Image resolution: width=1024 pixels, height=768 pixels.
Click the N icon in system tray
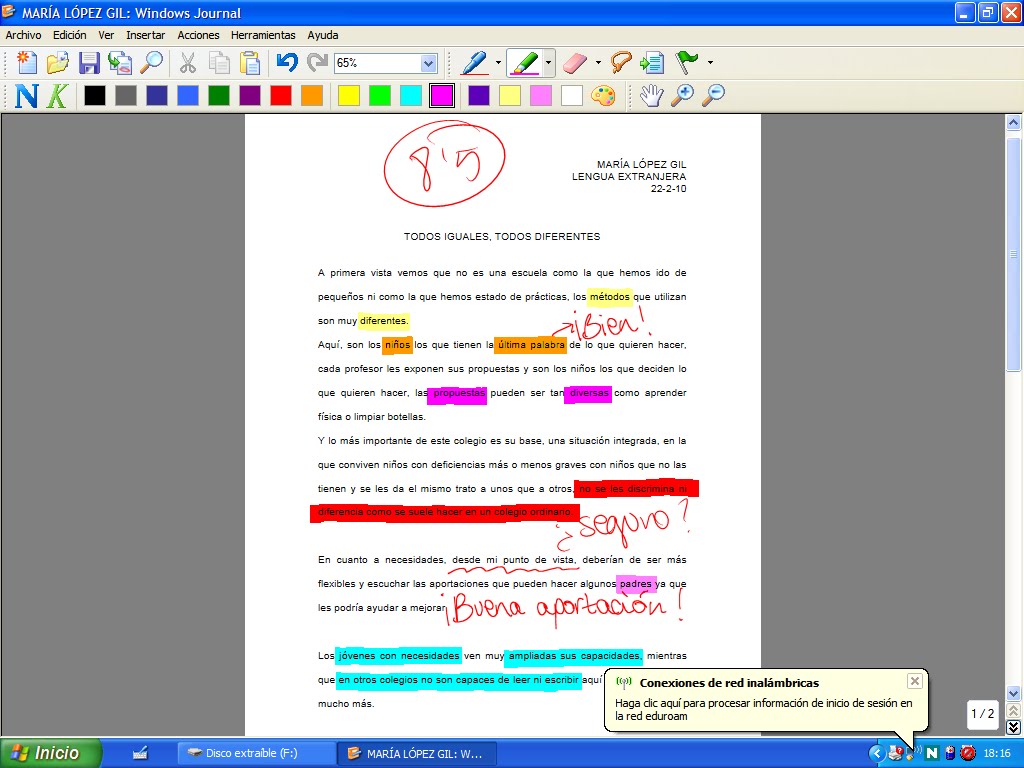click(x=932, y=754)
